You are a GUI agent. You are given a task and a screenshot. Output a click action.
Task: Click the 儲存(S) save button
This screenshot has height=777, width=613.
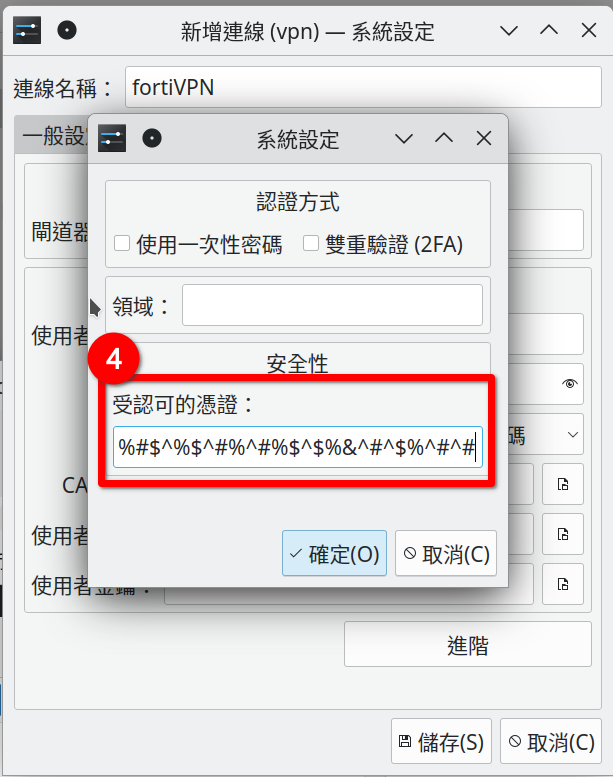tap(441, 741)
